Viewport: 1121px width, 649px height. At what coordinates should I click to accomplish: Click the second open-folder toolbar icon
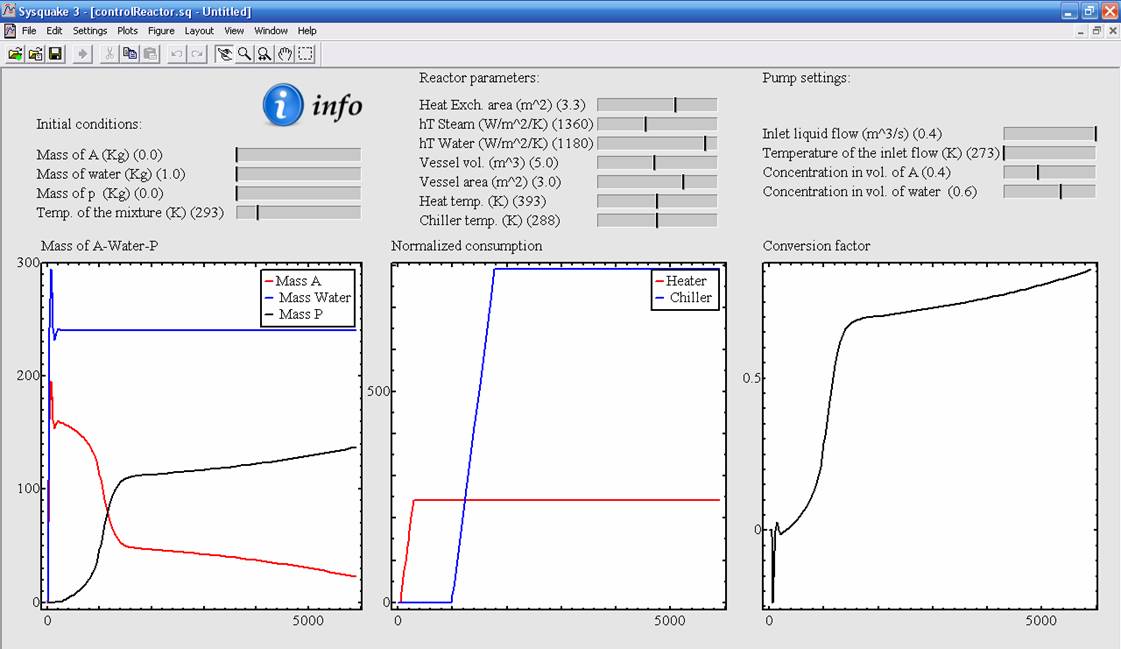click(x=35, y=54)
